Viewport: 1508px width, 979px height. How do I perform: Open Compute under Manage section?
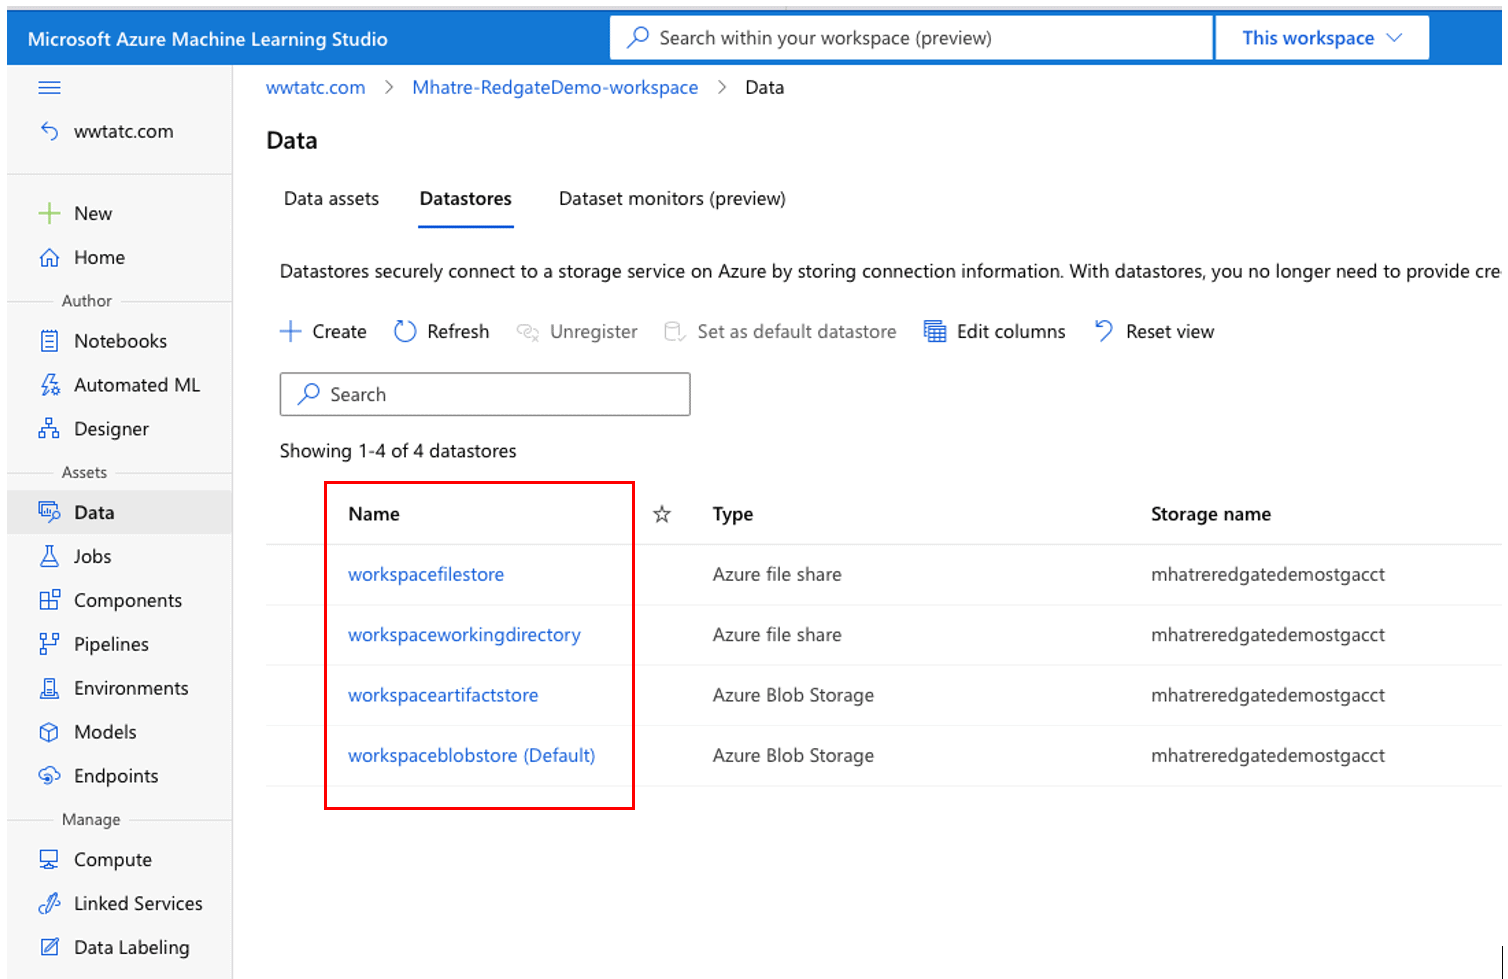coord(113,860)
